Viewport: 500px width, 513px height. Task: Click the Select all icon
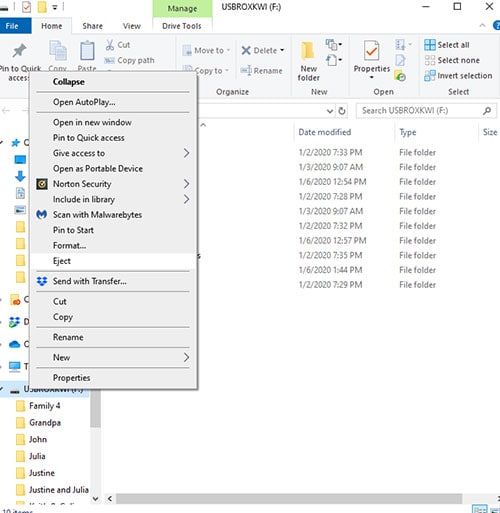click(430, 45)
